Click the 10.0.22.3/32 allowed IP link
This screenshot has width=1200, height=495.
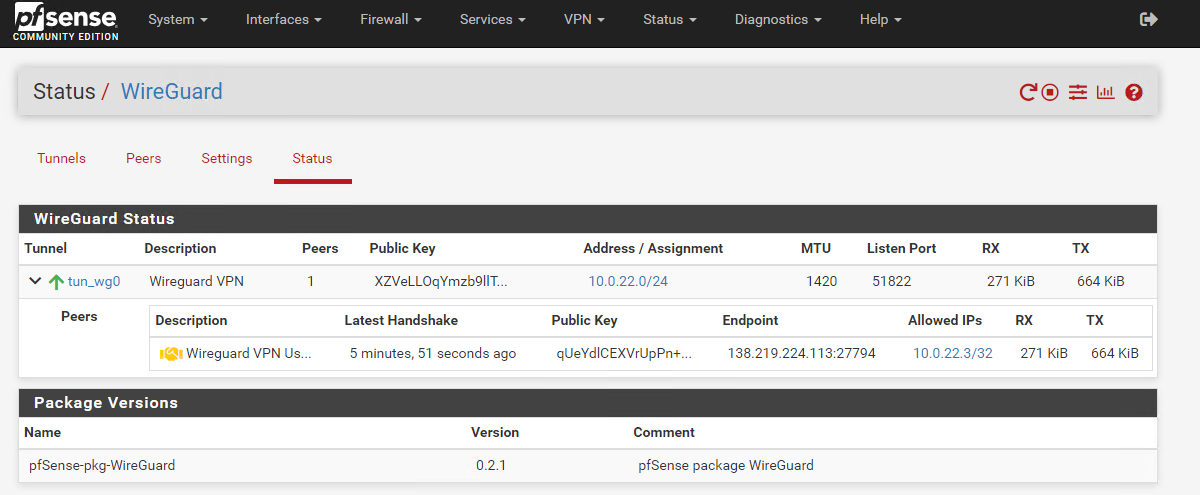click(952, 353)
